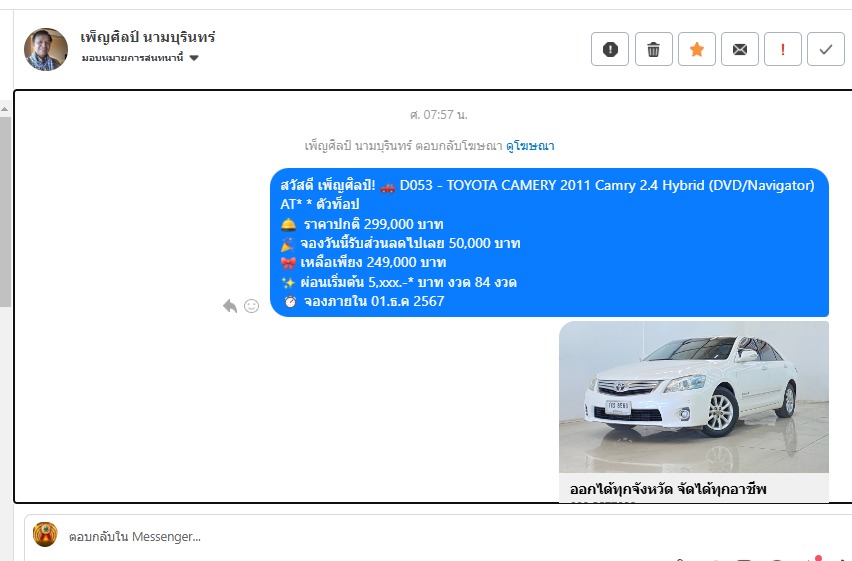Mark conversation as spam with exclamation circle icon
This screenshot has height=561, width=852.
point(610,49)
